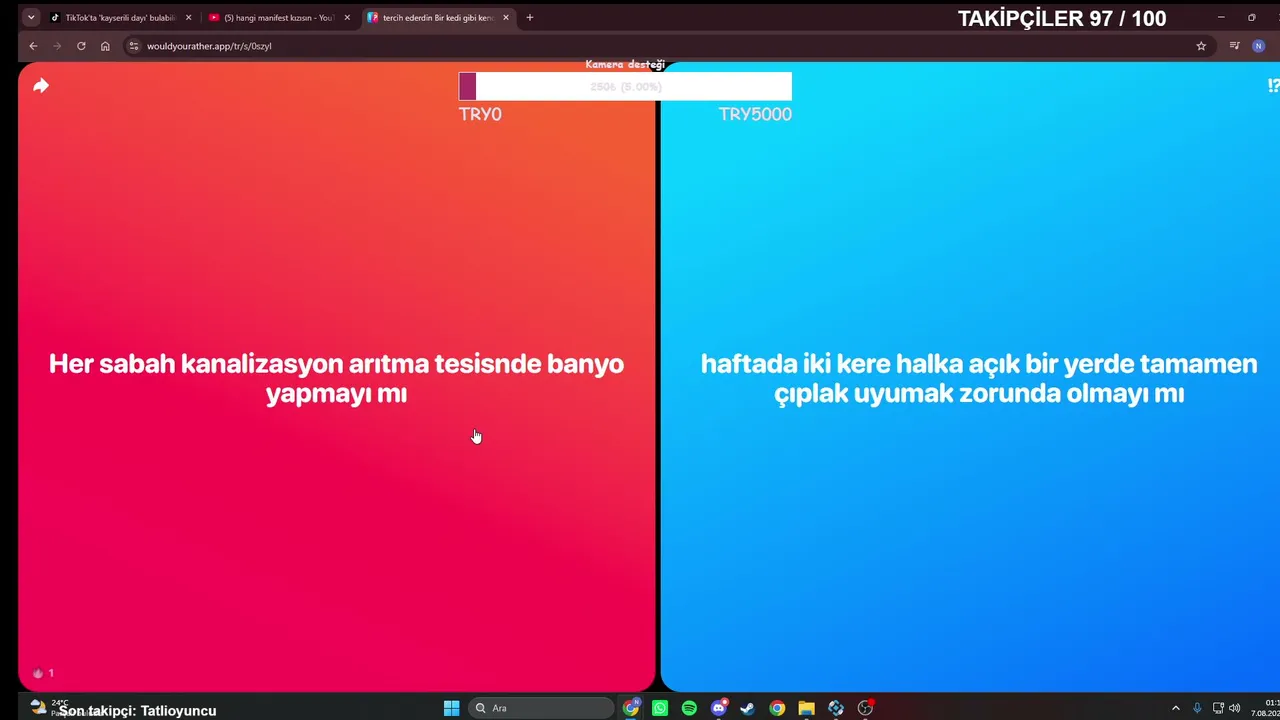The width and height of the screenshot is (1280, 720).
Task: Click the progress bar under Kamera desteği
Action: coord(625,87)
